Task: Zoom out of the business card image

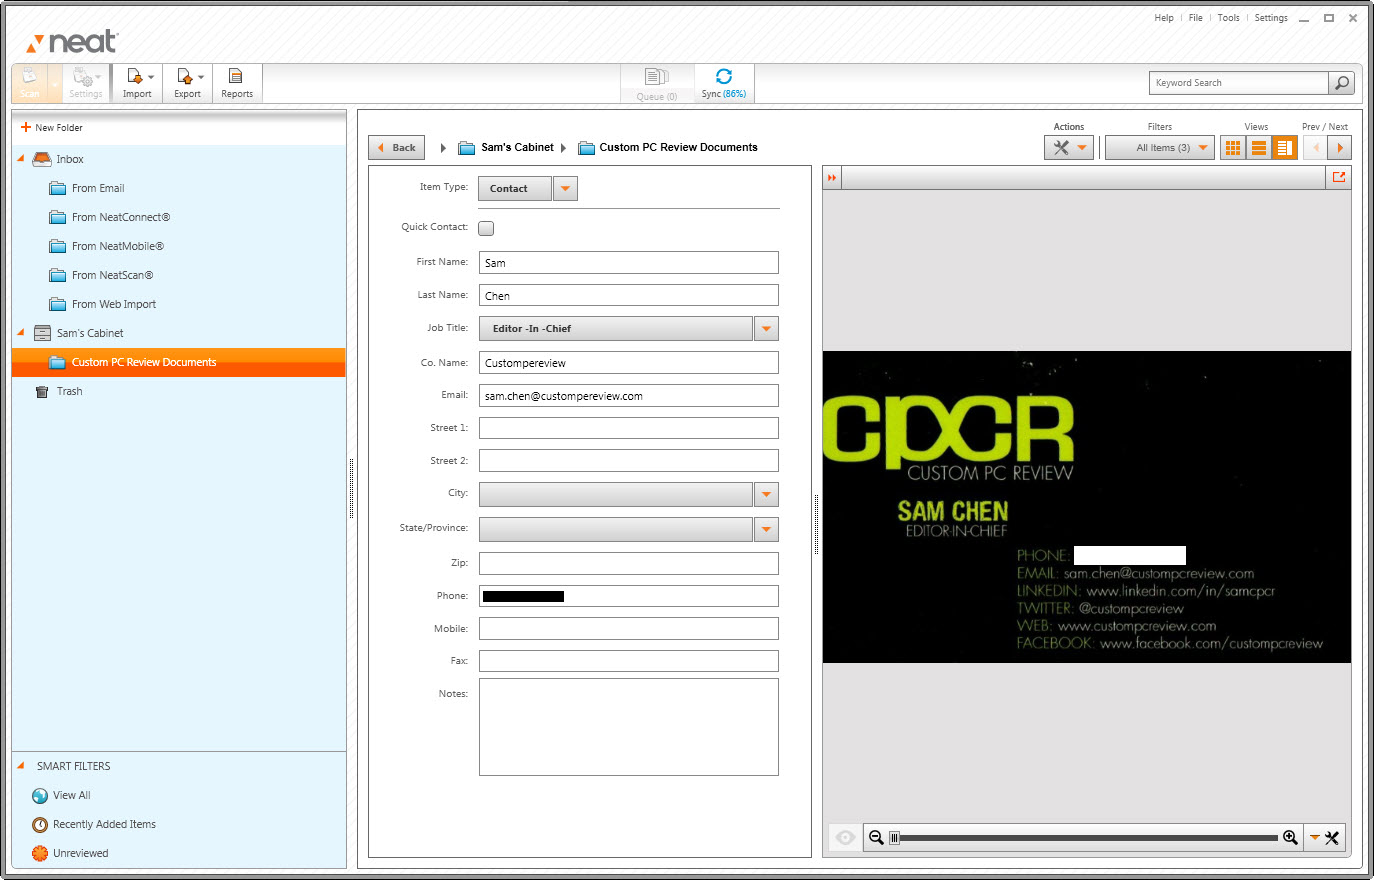Action: pyautogui.click(x=876, y=838)
